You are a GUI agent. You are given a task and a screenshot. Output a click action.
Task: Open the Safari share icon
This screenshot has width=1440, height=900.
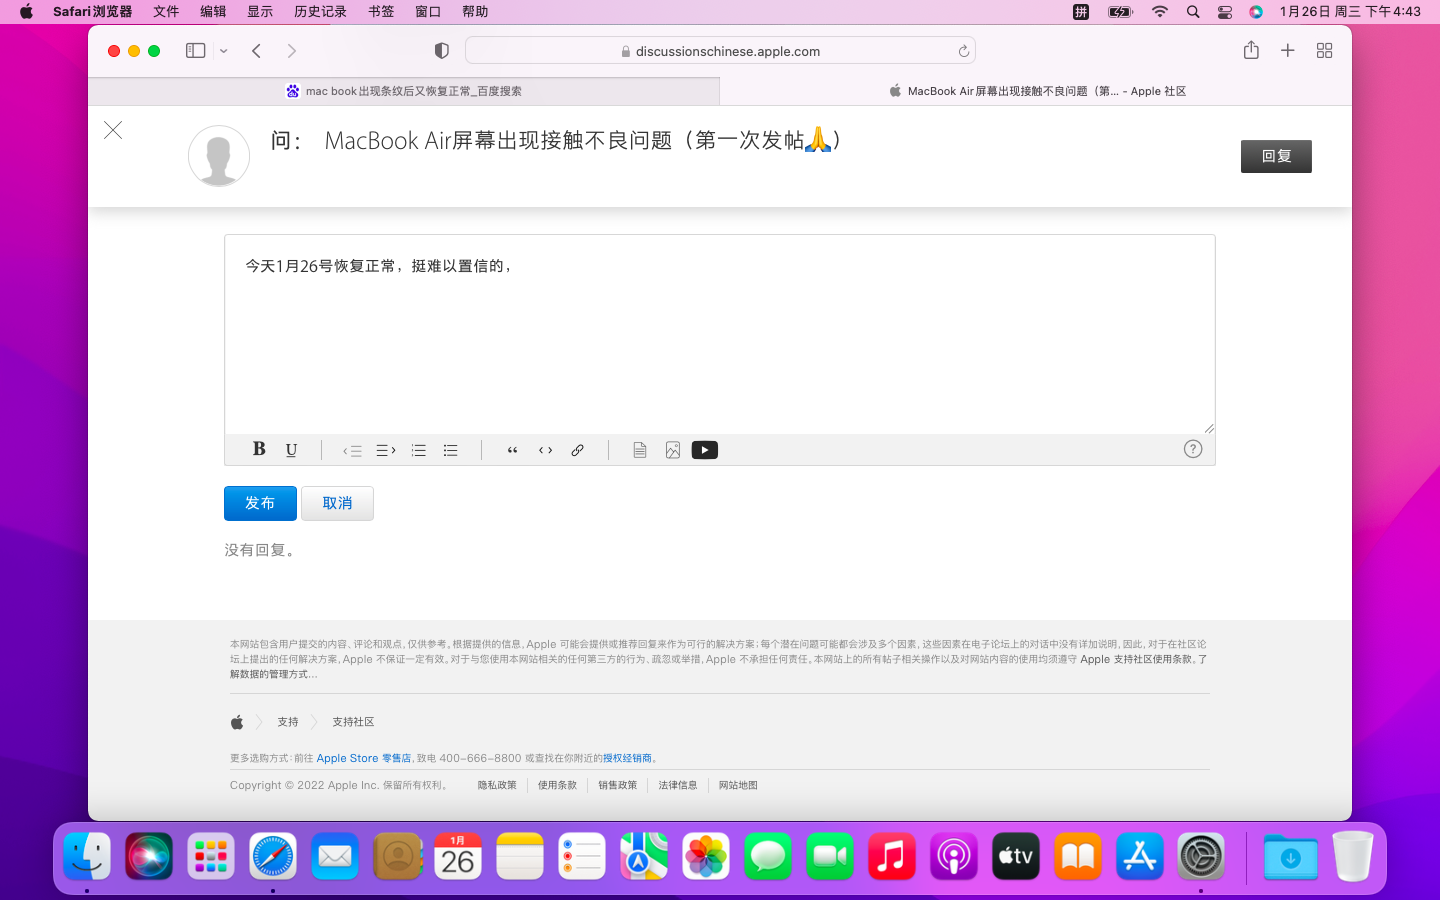[1251, 51]
